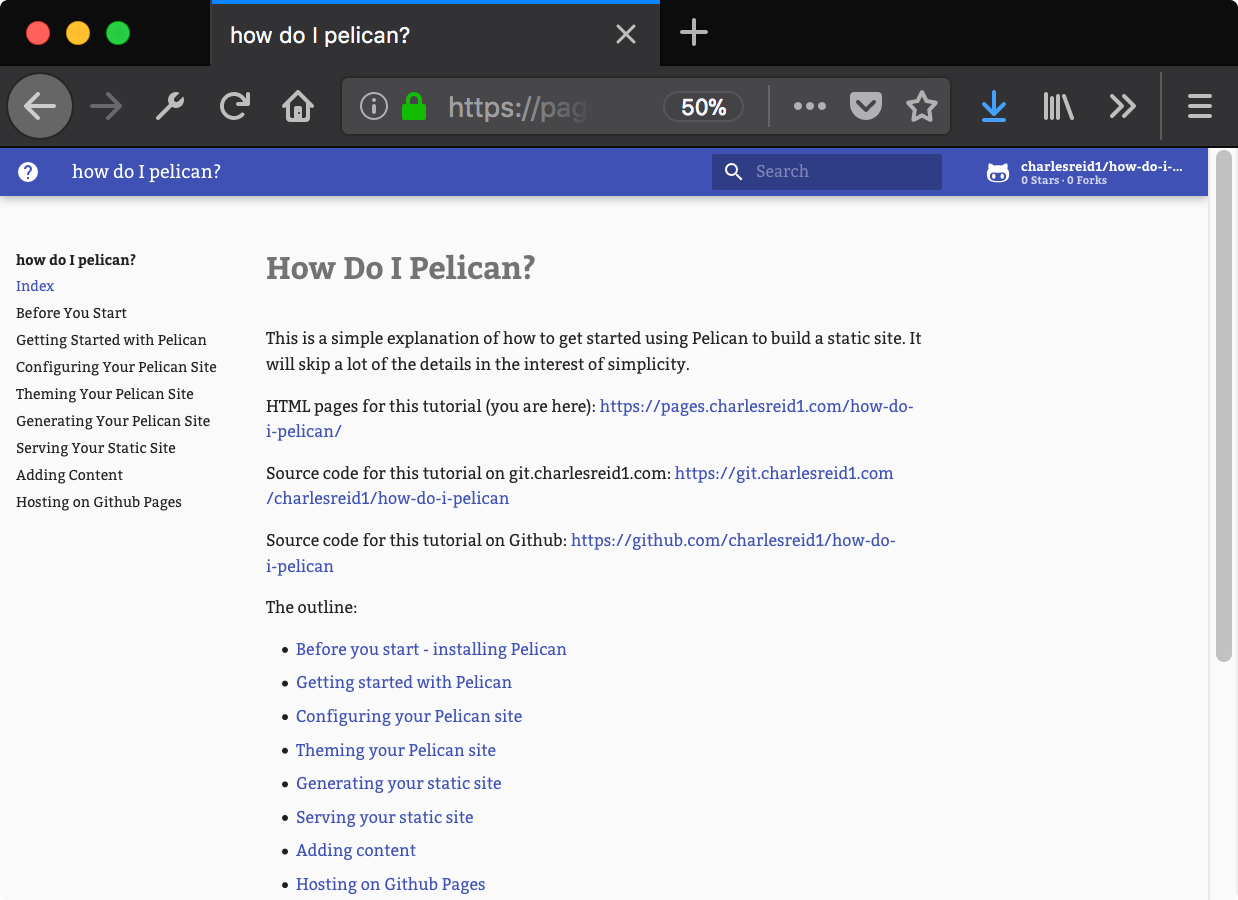Click the 'How Do I Pelican?' page heading

click(401, 268)
